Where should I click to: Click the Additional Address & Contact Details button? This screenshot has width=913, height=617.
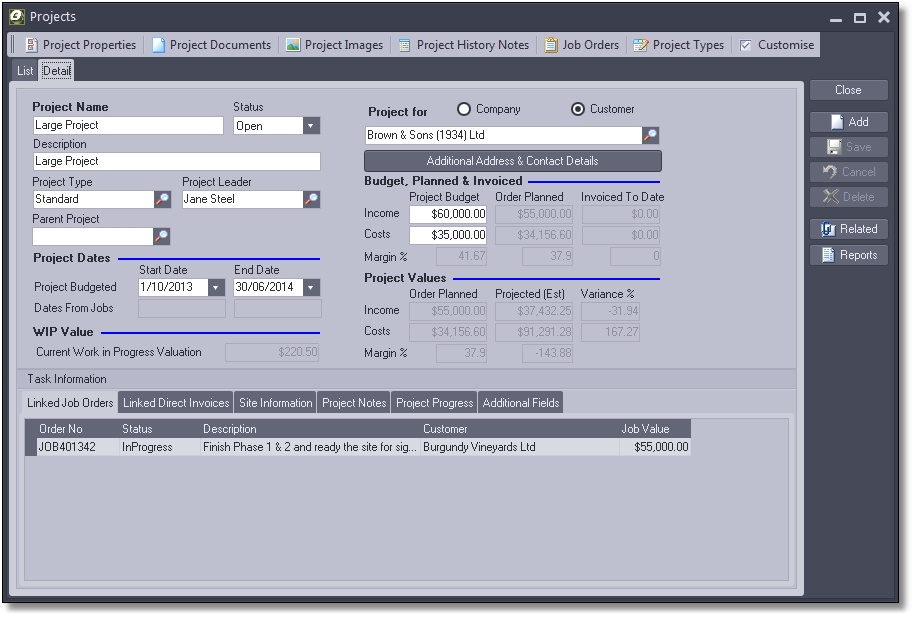click(x=512, y=161)
